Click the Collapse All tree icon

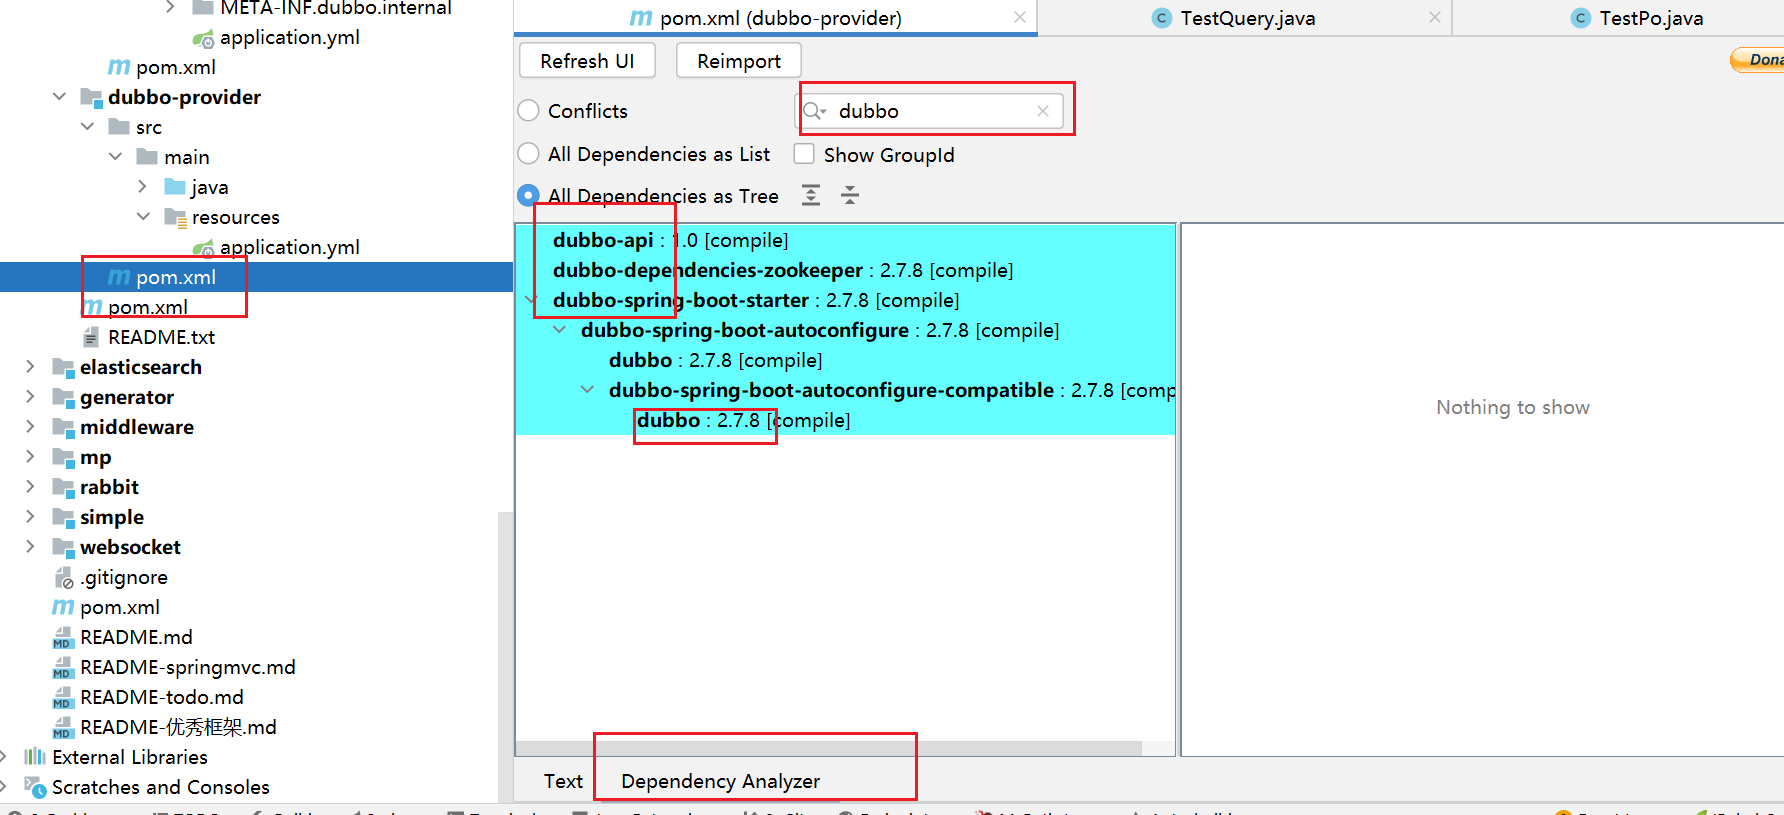[850, 195]
